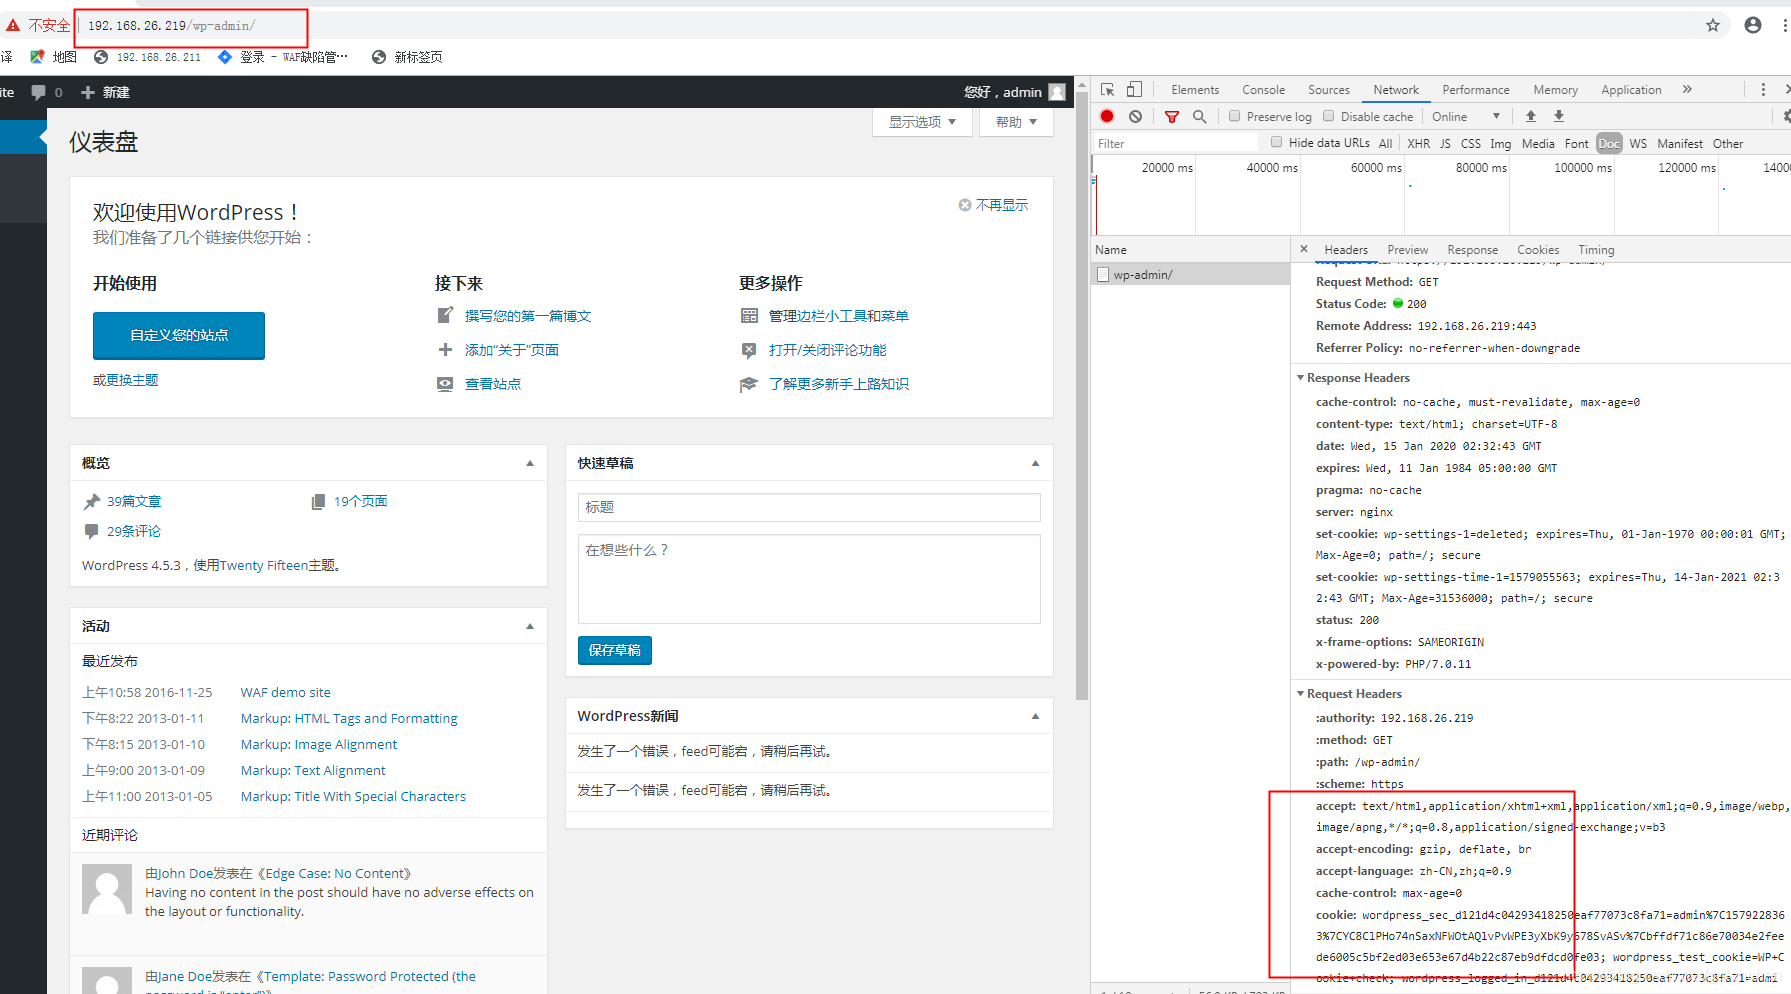Open DevTools three-dot menu

pos(1763,89)
